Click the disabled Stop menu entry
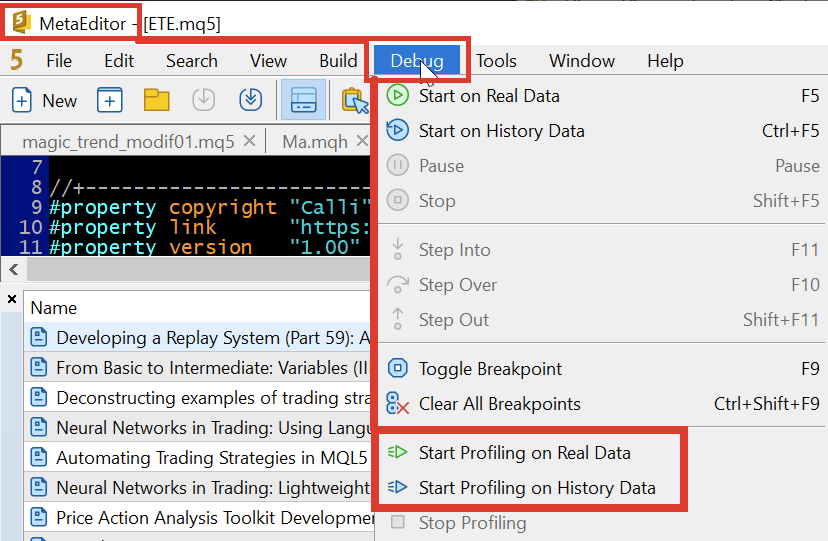 602,201
